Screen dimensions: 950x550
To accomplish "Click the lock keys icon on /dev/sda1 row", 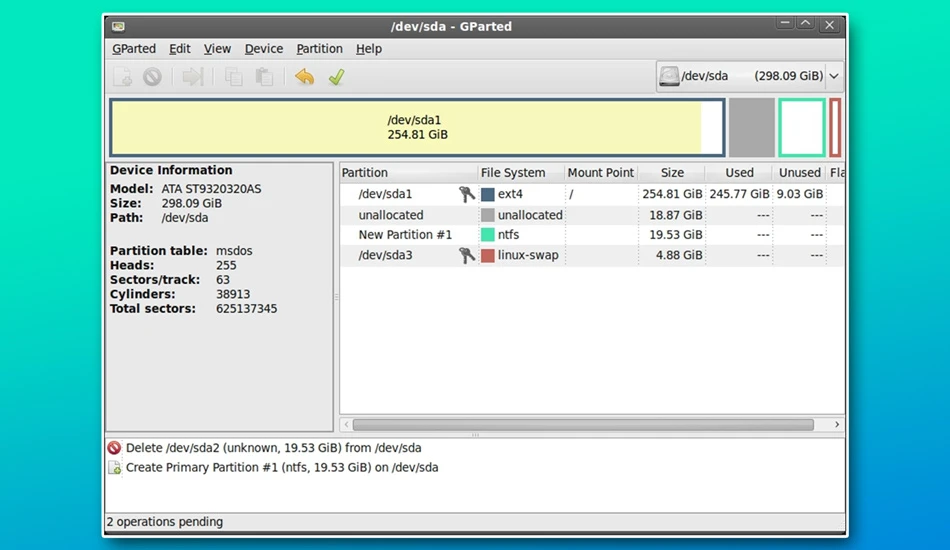I will [x=466, y=194].
